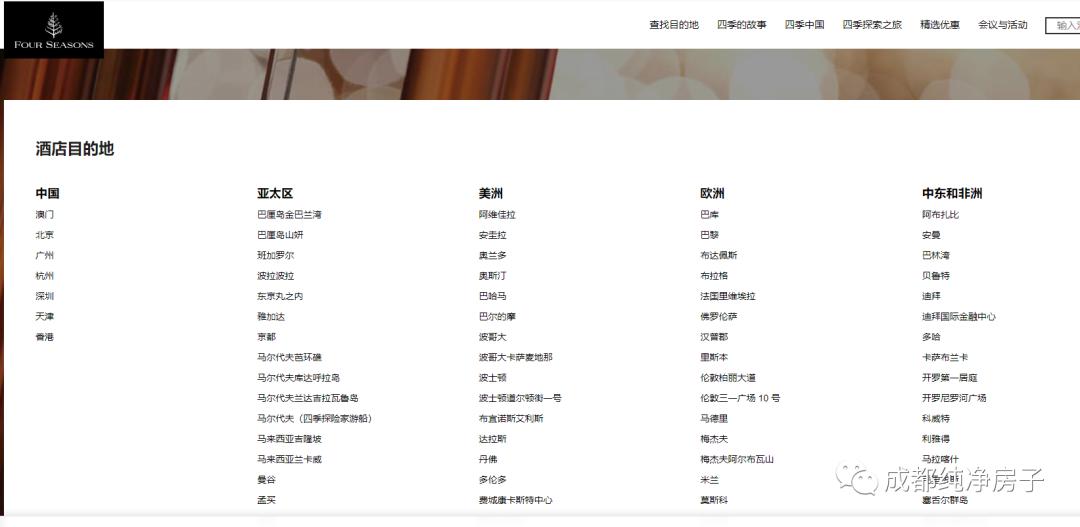This screenshot has height=527, width=1080.
Task: Open 四季探索之旅 in the navigation bar
Action: click(872, 25)
